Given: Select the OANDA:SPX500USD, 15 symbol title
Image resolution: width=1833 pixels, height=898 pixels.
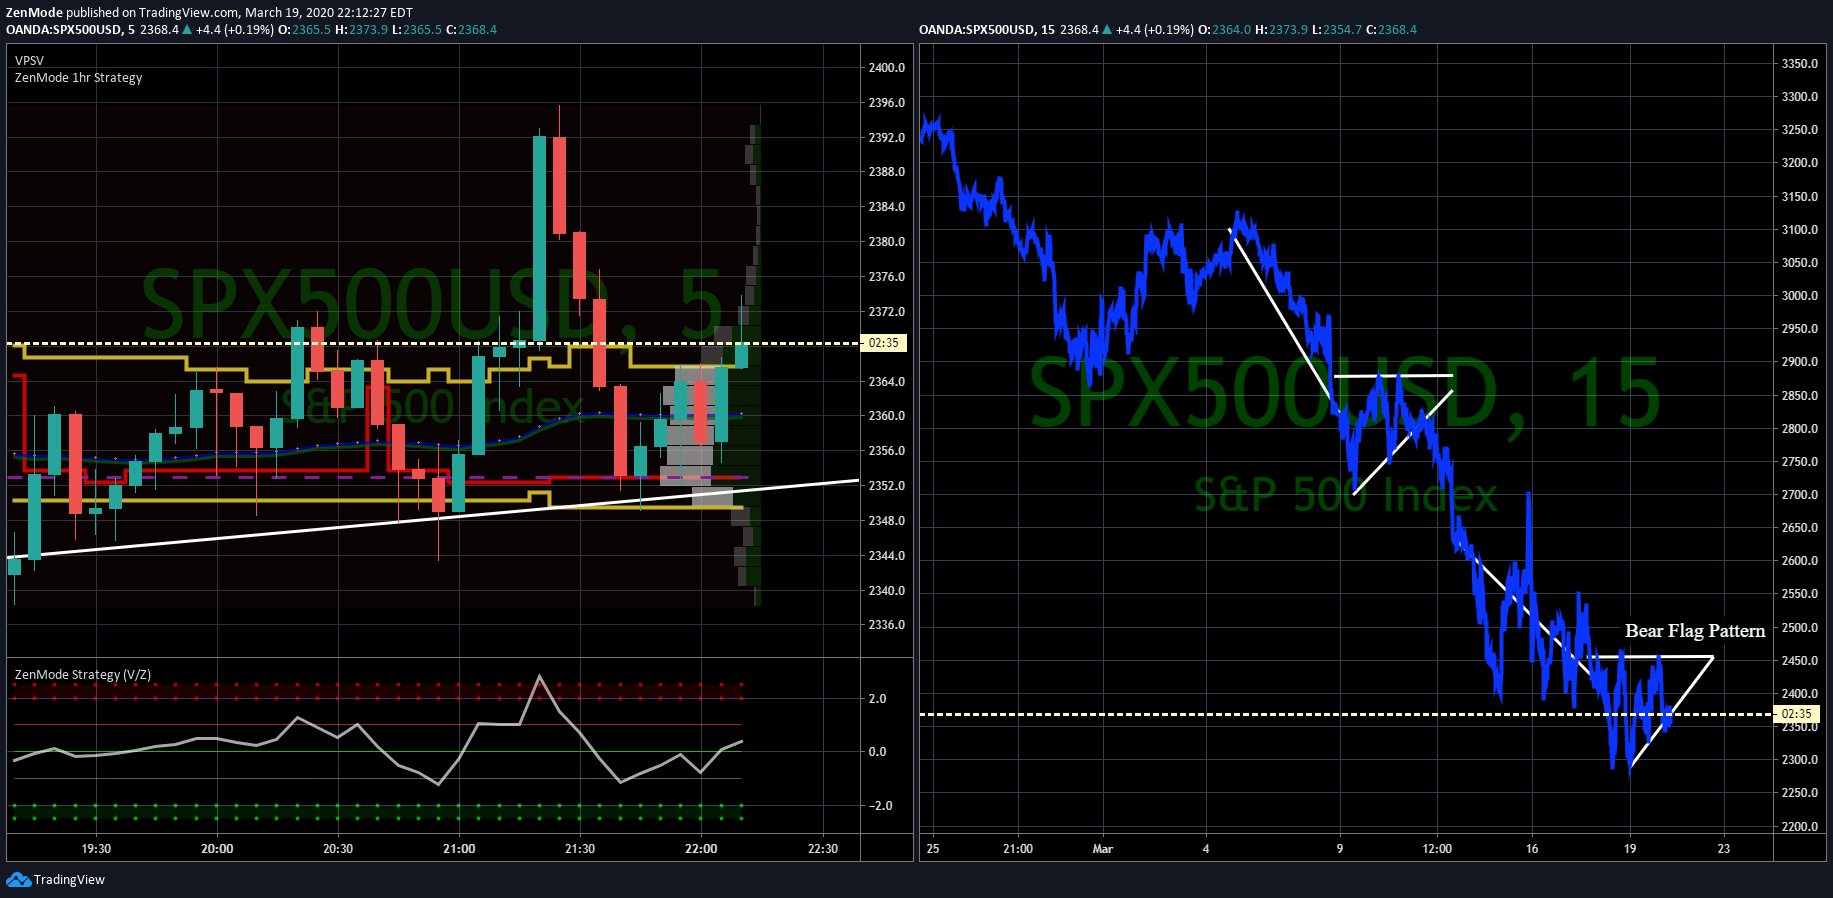Looking at the screenshot, I should click(x=986, y=30).
